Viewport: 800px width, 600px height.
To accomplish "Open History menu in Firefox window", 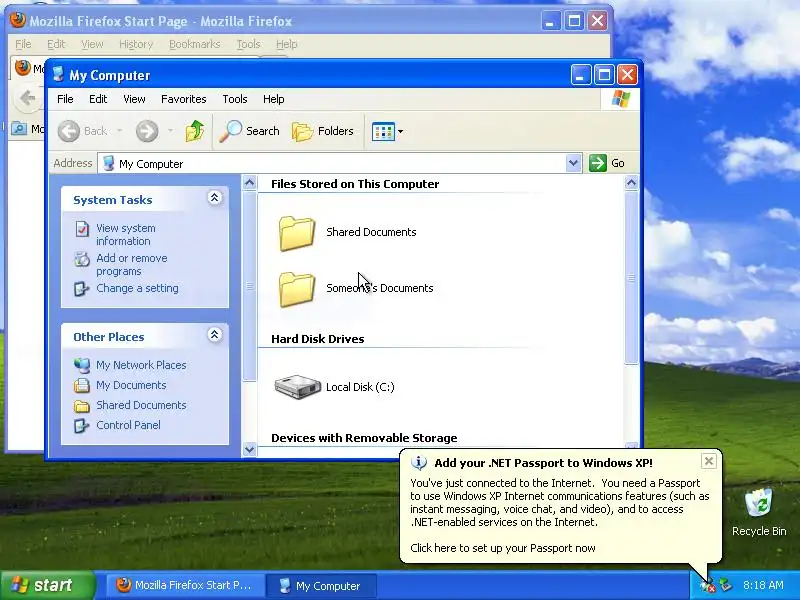I will pos(136,44).
